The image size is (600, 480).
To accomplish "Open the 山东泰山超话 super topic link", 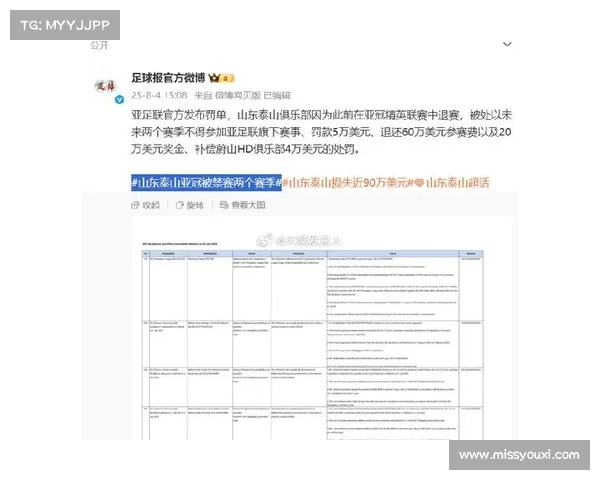I will (x=452, y=183).
